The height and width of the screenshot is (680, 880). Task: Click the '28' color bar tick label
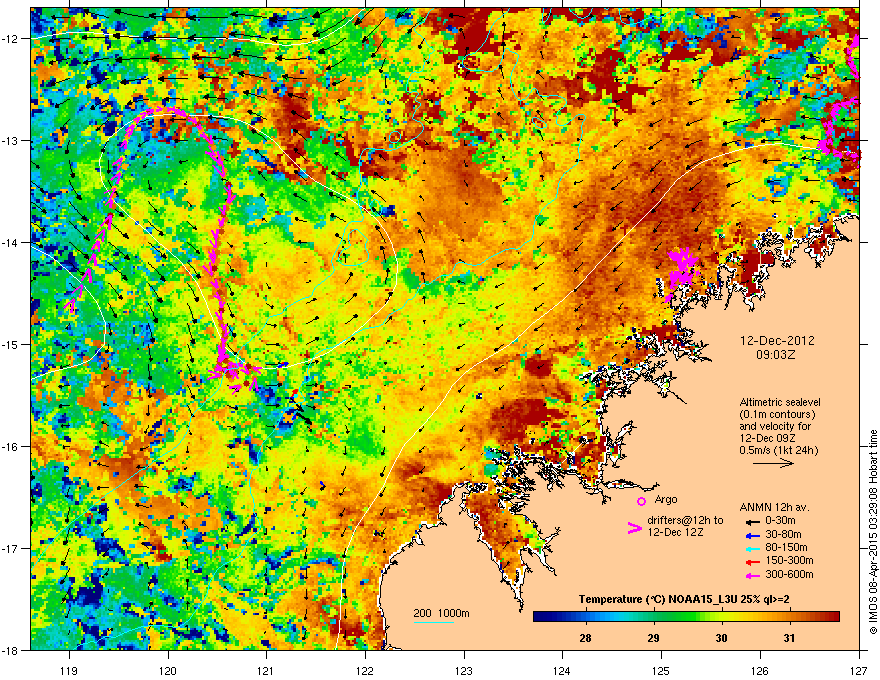pos(585,638)
